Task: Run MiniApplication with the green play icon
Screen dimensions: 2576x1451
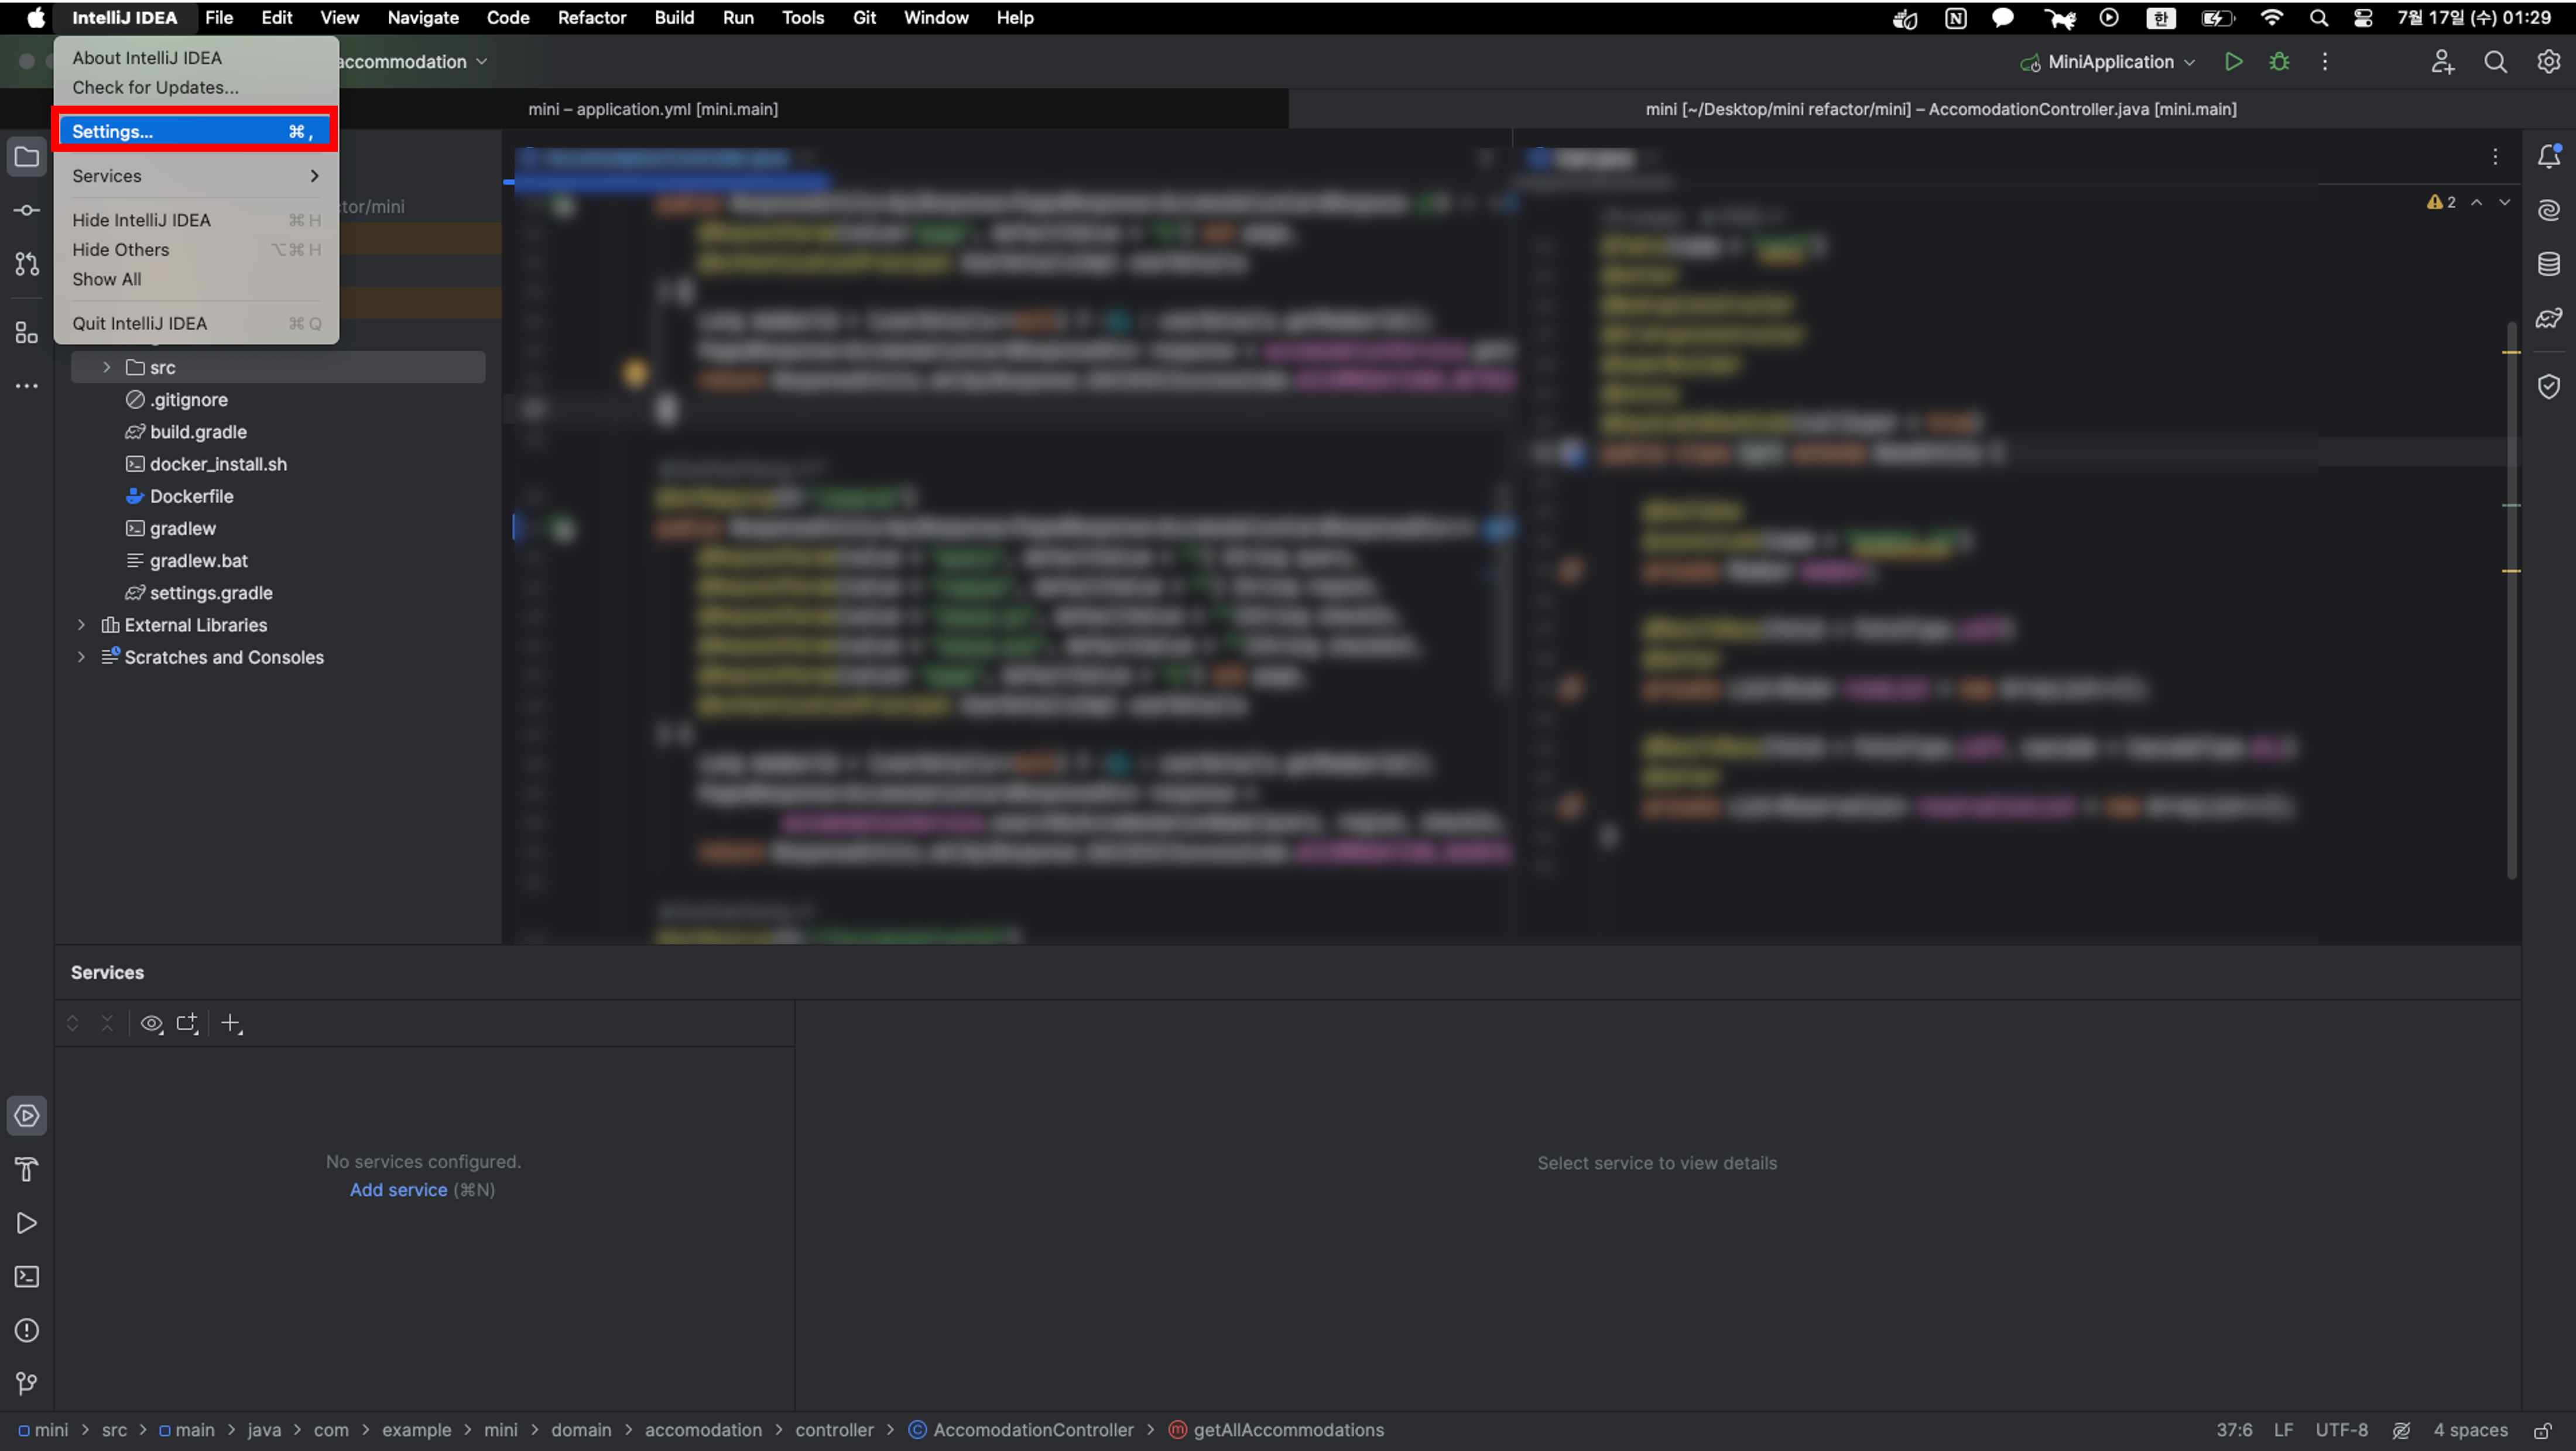Action: (x=2232, y=62)
